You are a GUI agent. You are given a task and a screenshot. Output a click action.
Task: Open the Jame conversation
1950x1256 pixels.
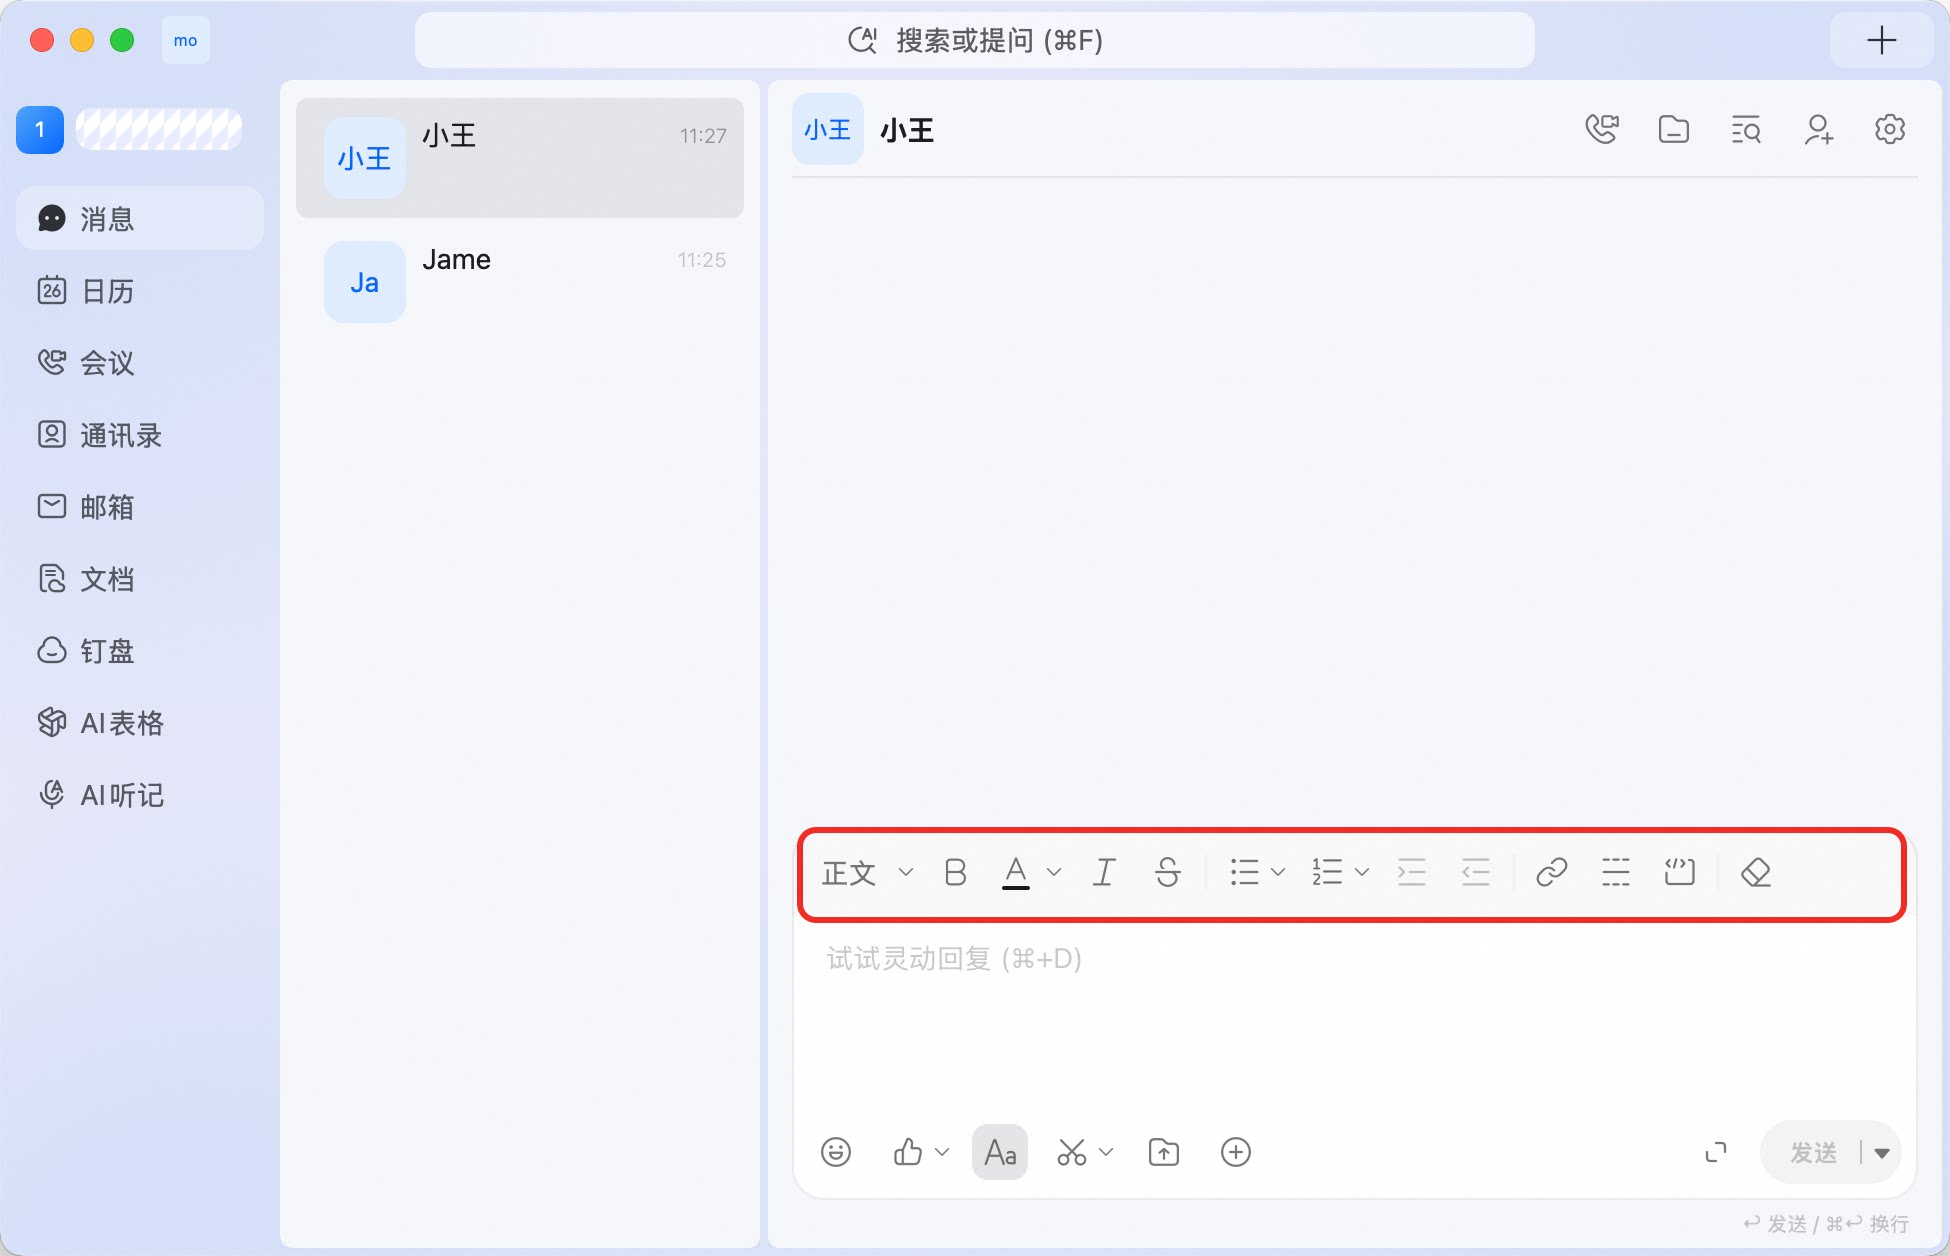[520, 282]
